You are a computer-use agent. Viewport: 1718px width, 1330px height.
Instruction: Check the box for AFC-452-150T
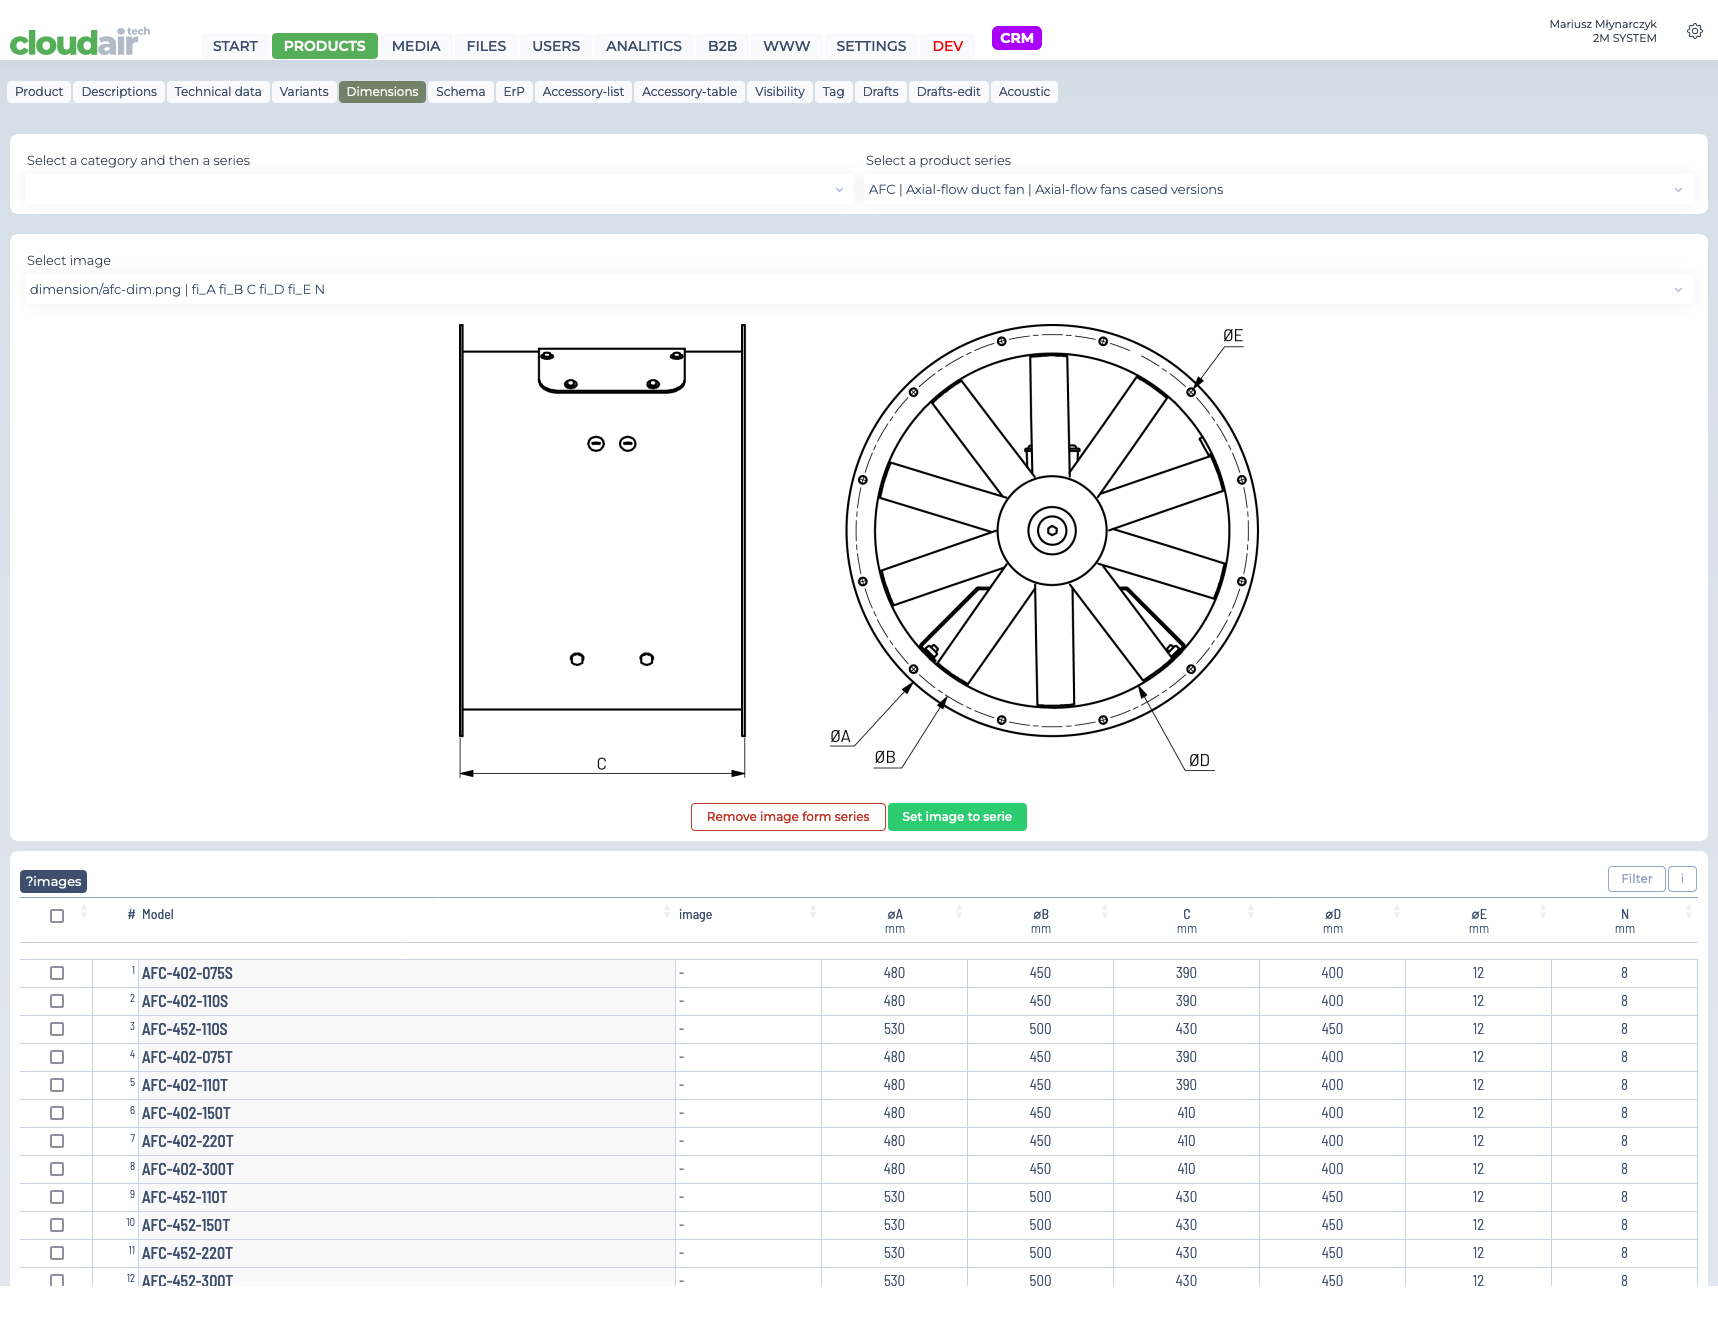pos(57,1225)
